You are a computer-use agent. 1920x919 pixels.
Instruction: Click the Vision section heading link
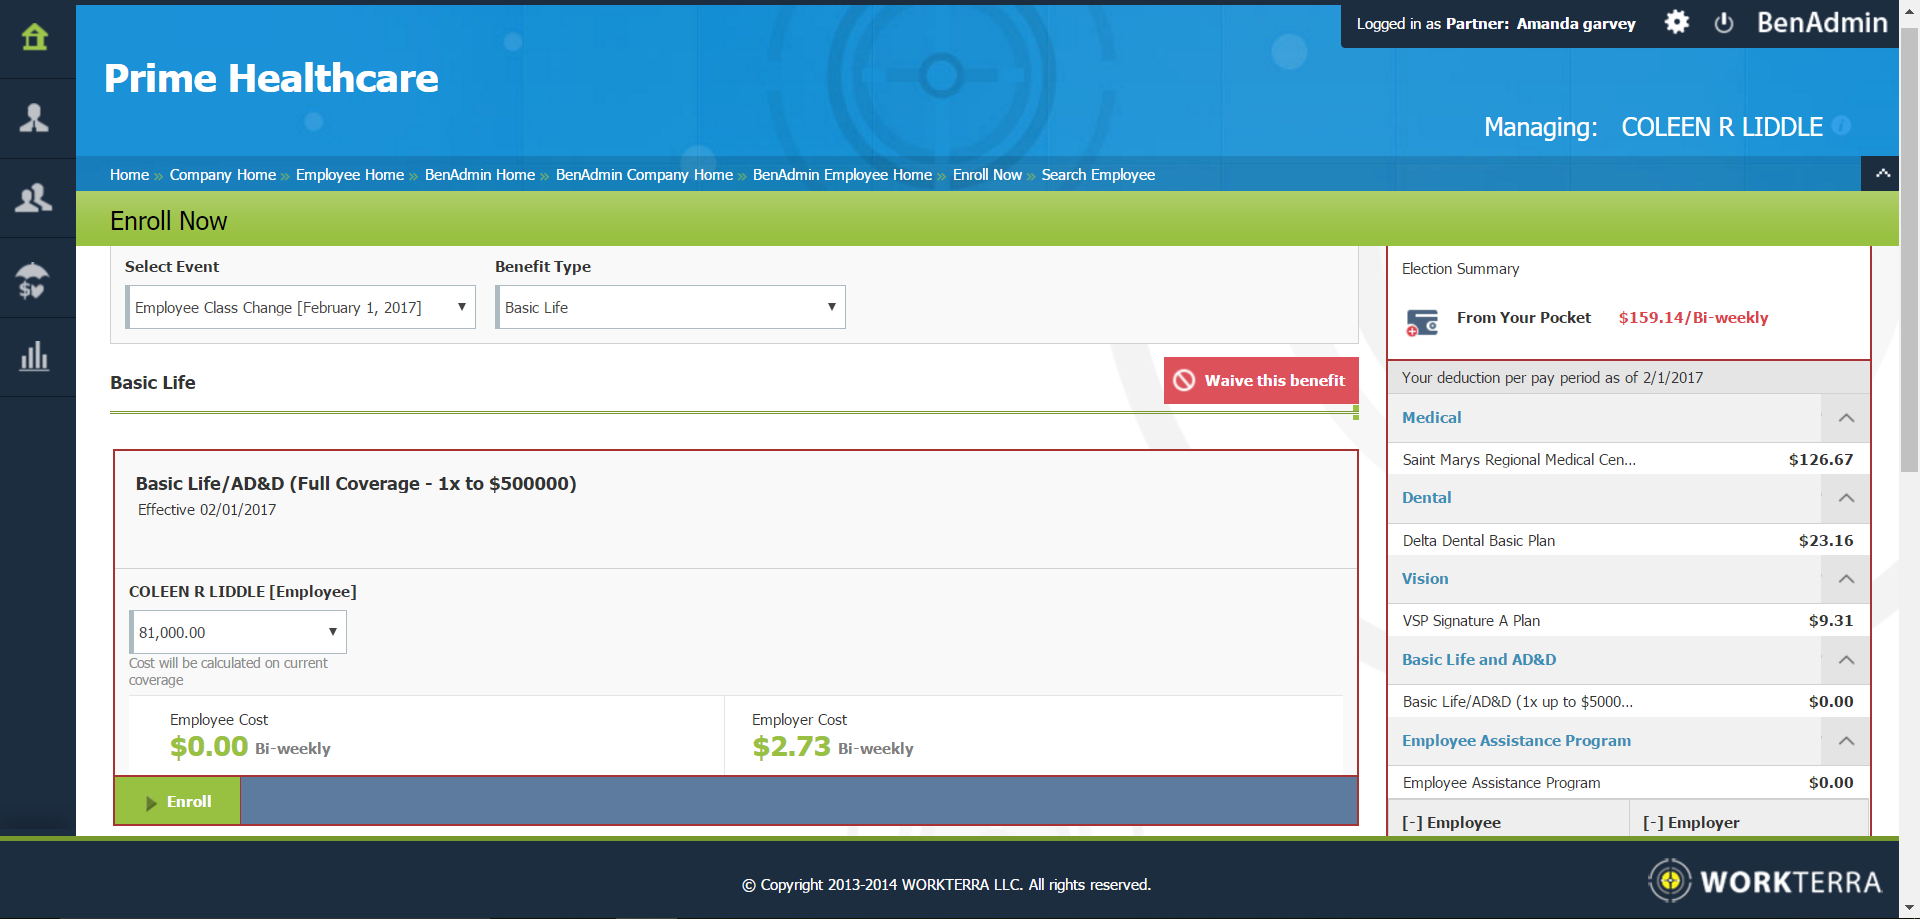click(x=1425, y=578)
